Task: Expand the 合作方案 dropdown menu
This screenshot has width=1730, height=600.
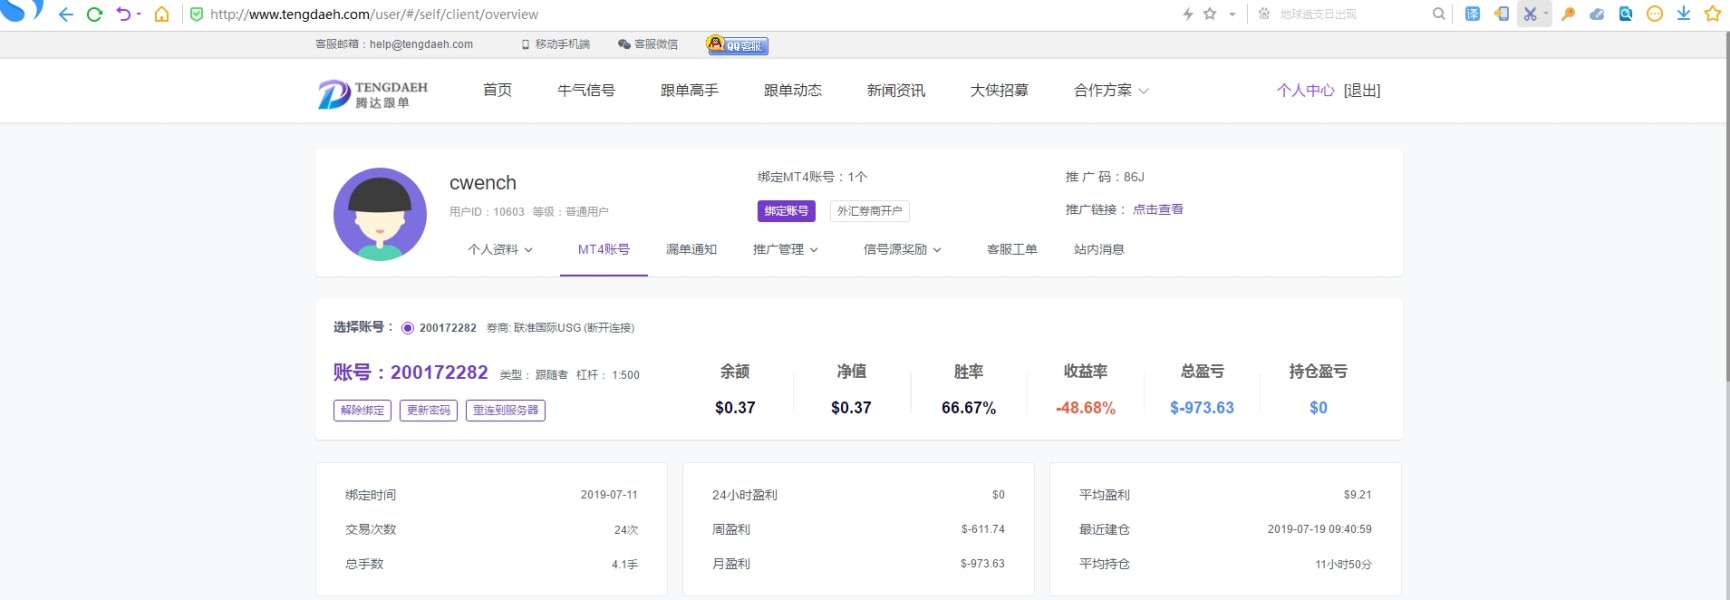Action: tap(1111, 91)
